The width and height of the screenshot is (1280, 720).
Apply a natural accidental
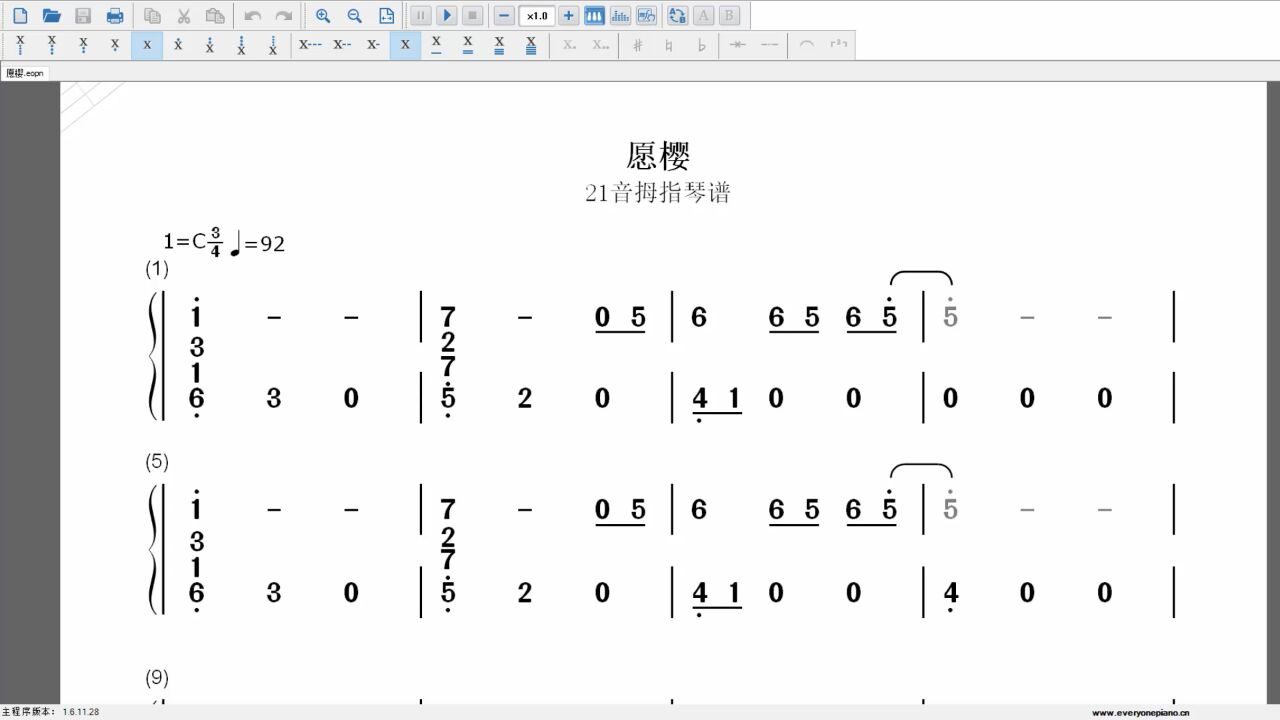tap(669, 45)
